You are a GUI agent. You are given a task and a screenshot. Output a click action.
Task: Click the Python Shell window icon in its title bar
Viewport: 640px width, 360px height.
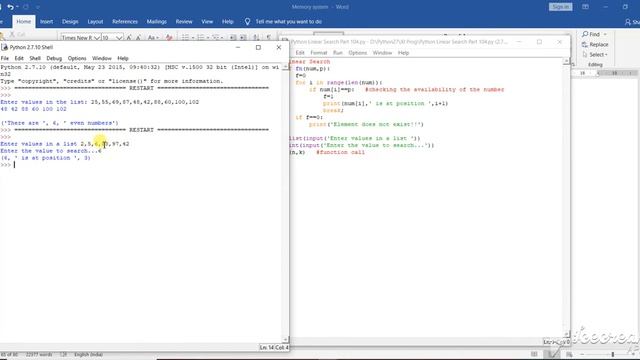[x=4, y=47]
